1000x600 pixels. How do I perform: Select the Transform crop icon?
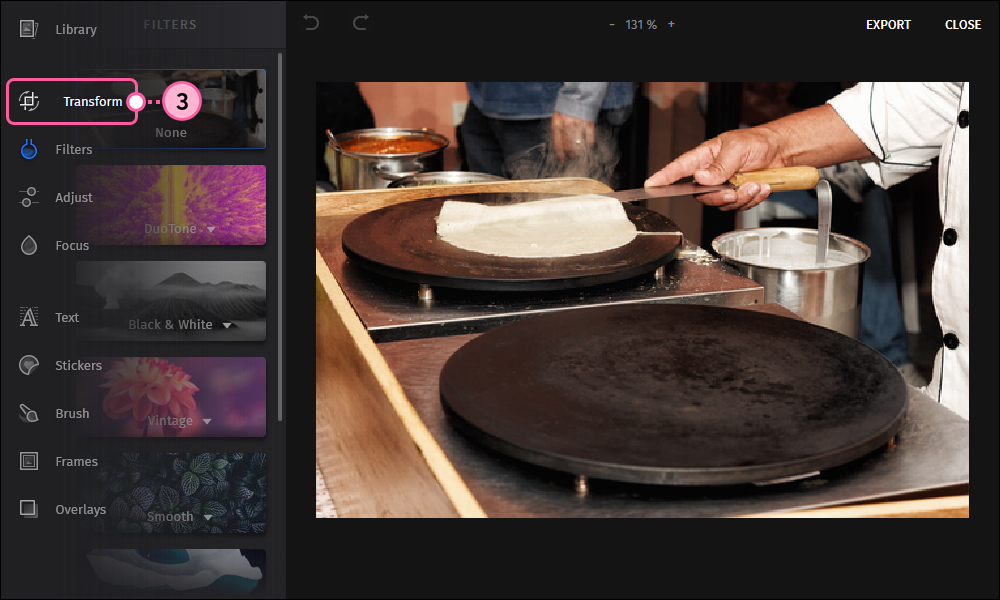29,101
